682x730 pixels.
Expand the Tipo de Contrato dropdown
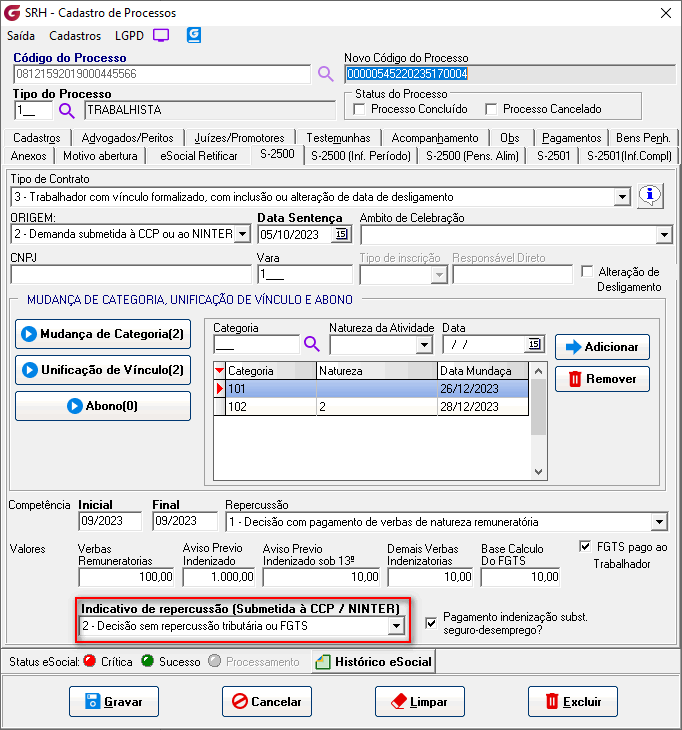[x=623, y=197]
